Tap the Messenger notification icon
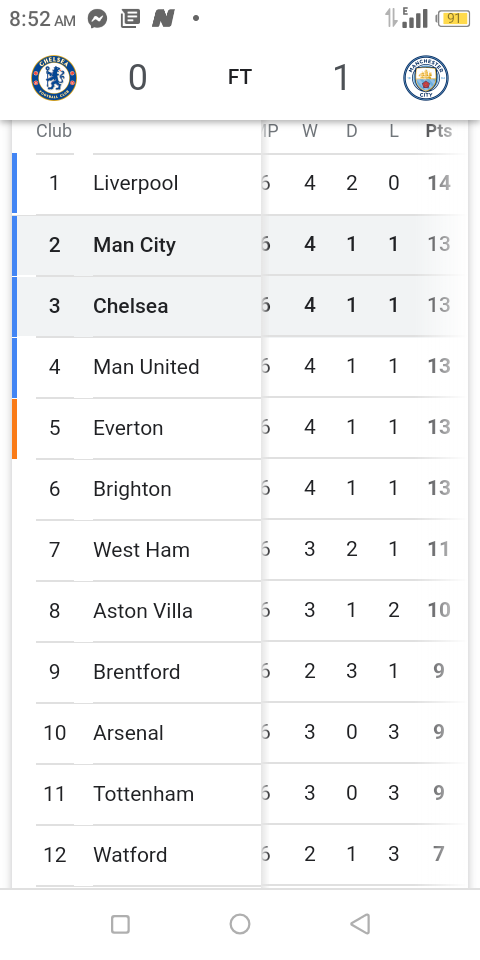480x960 pixels. [97, 19]
